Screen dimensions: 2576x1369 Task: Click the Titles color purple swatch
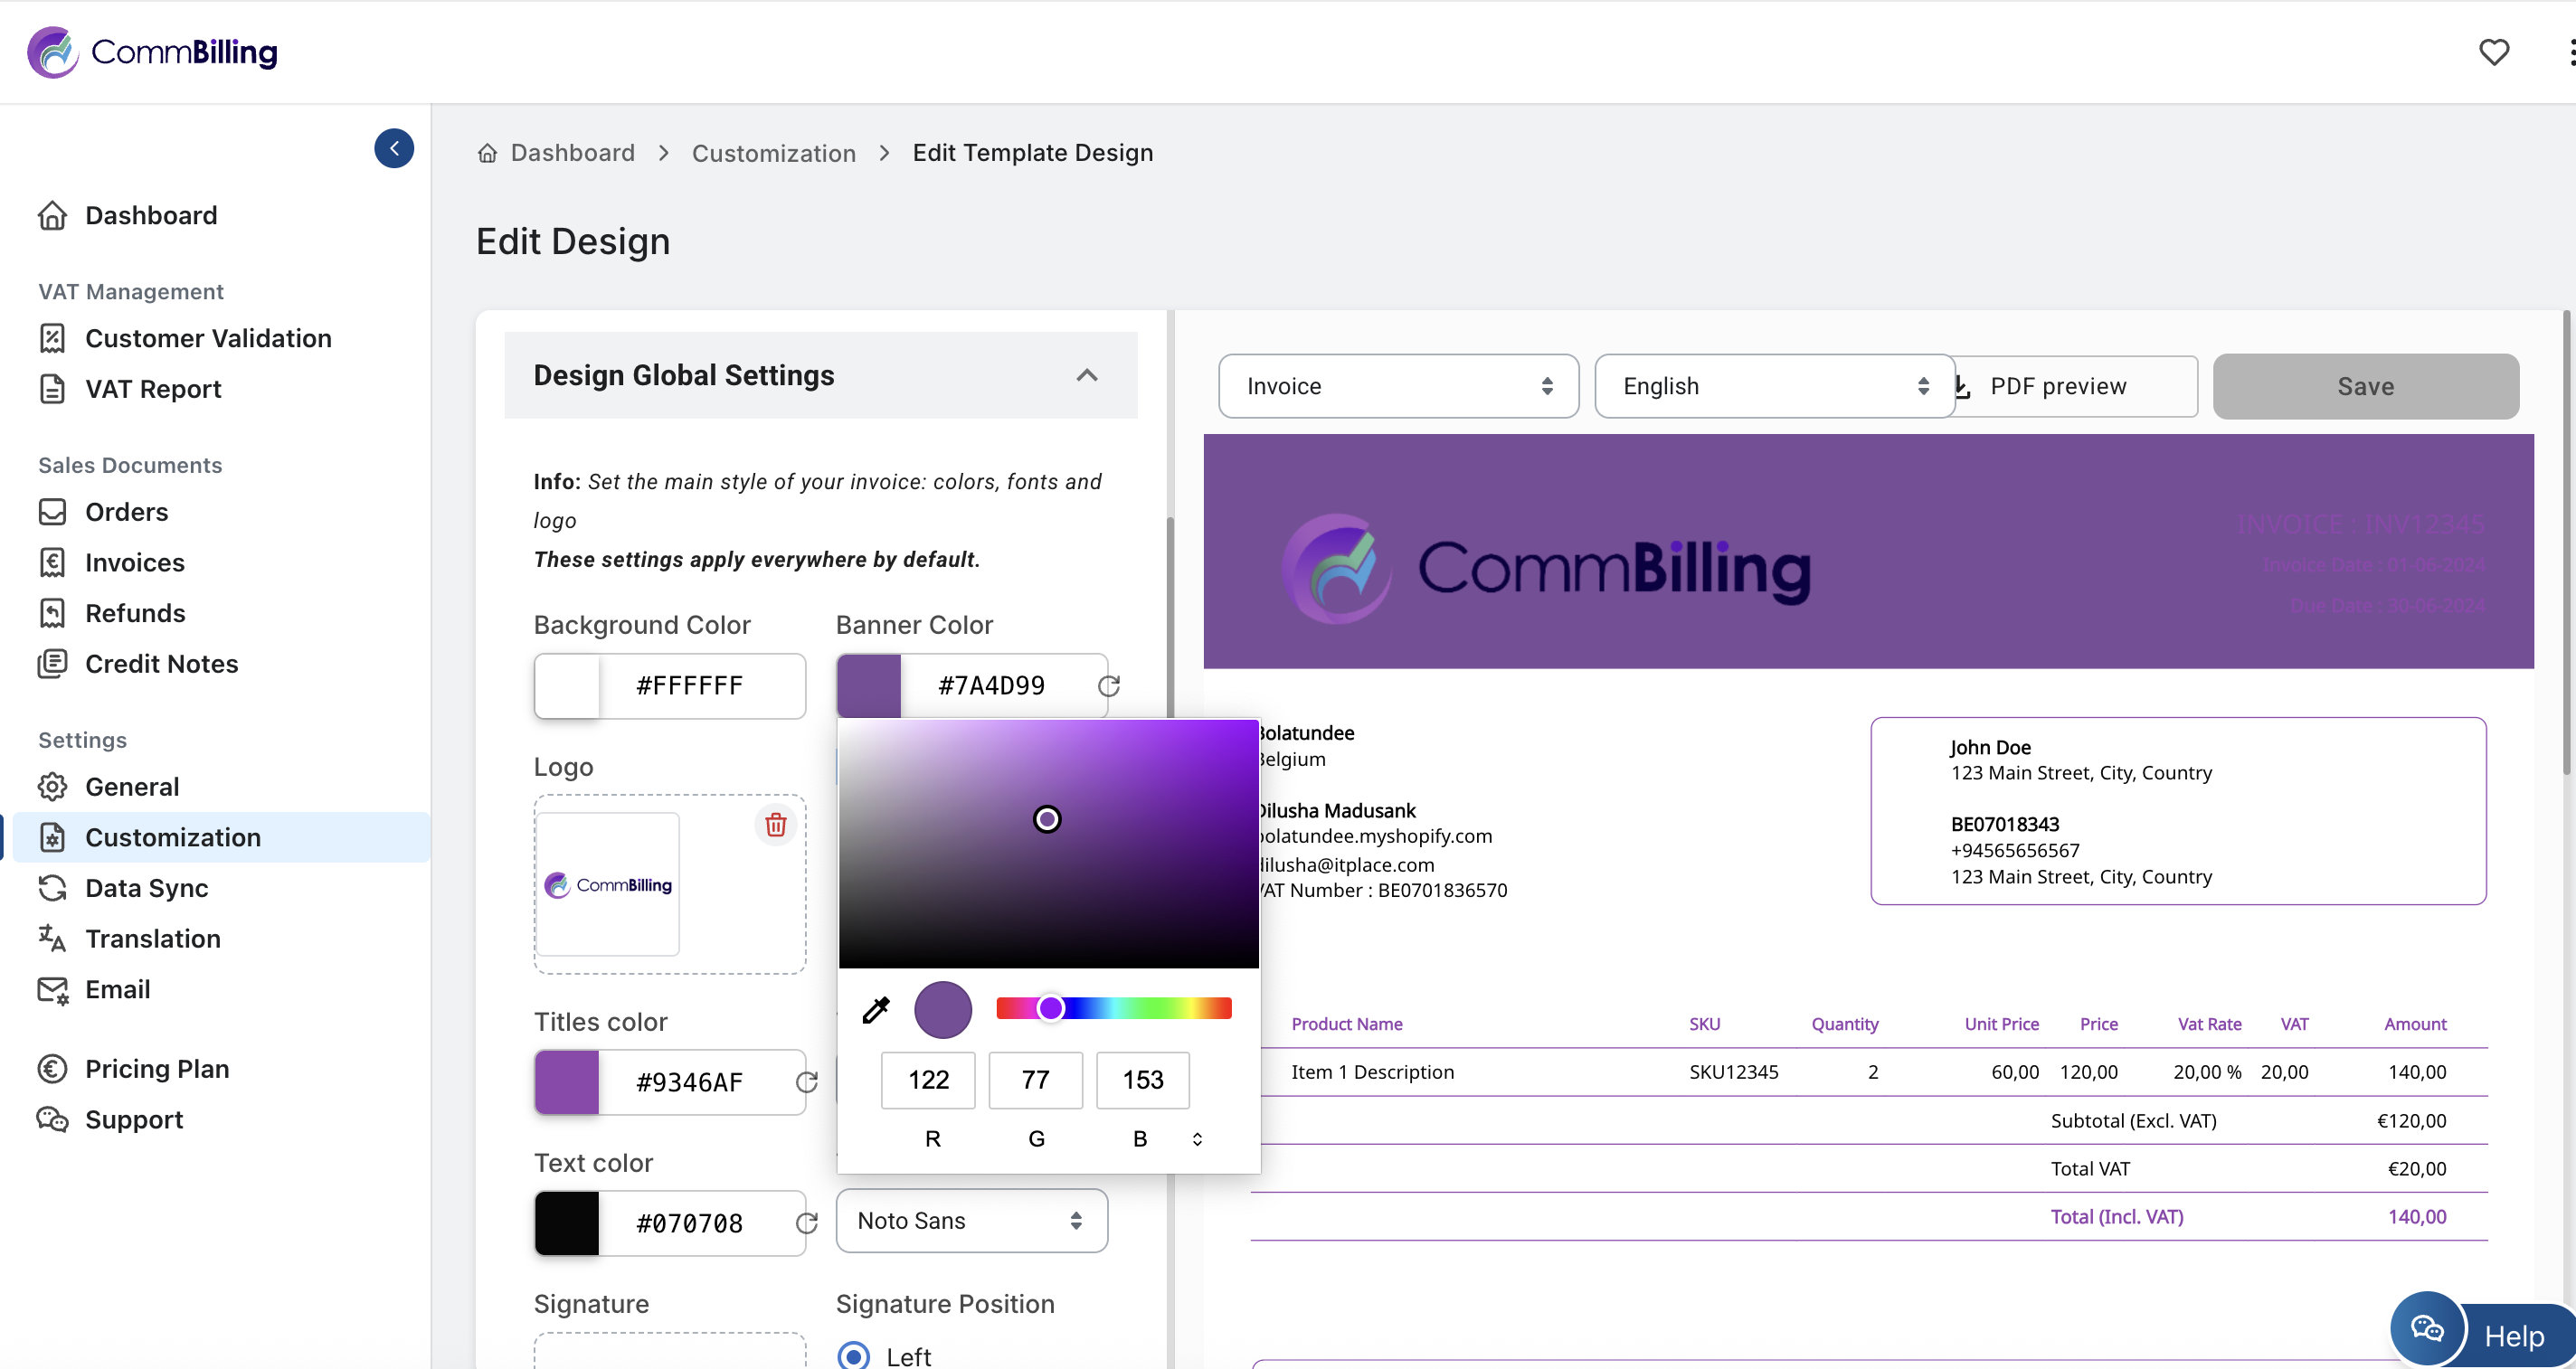click(x=567, y=1082)
